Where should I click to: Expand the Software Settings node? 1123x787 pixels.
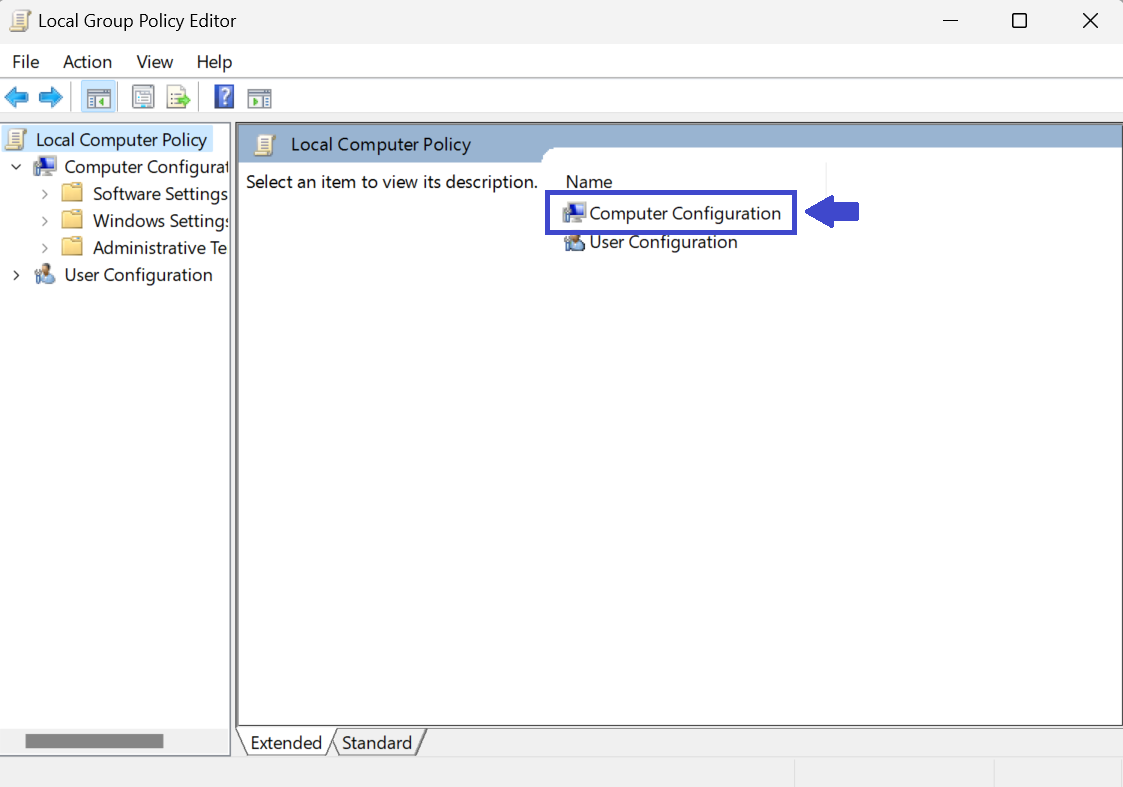[44, 194]
